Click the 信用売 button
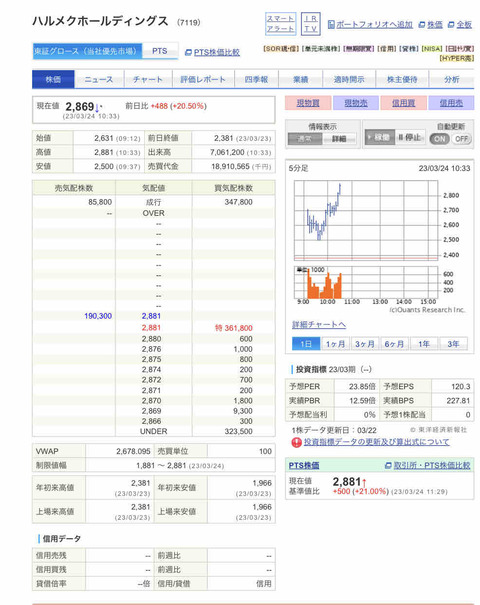The height and width of the screenshot is (605, 480). (451, 103)
